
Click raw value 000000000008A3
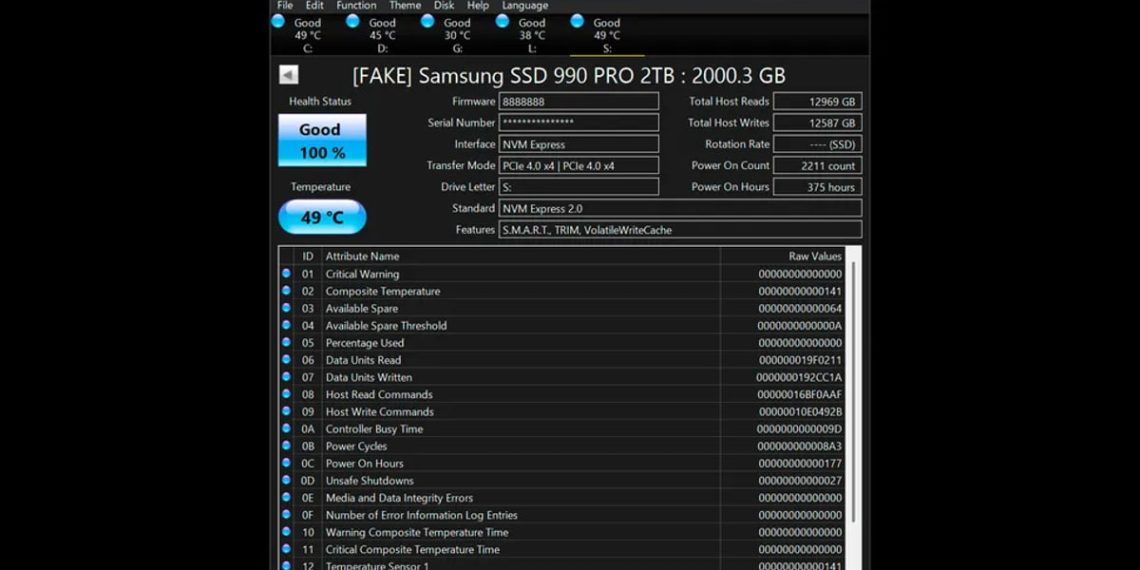pyautogui.click(x=800, y=446)
